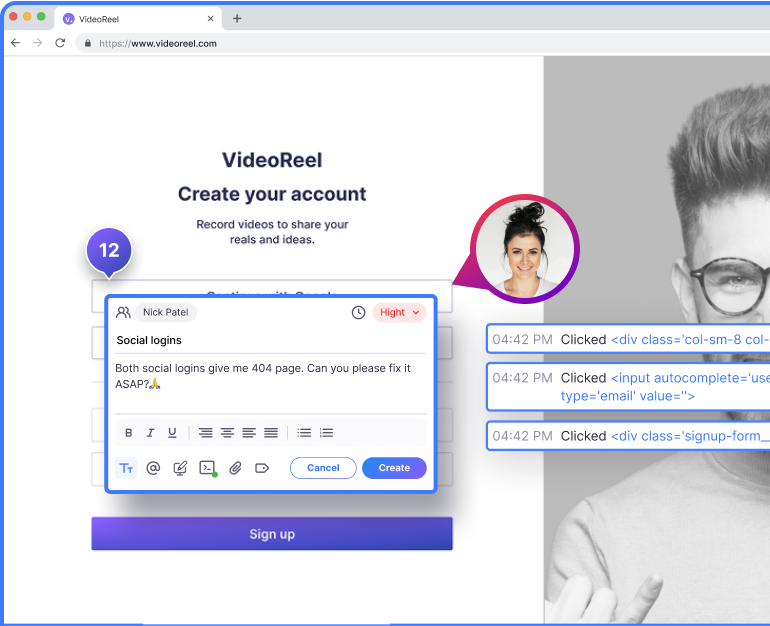770x626 pixels.
Task: Click the screenshot annotate pencil icon
Action: coord(180,468)
